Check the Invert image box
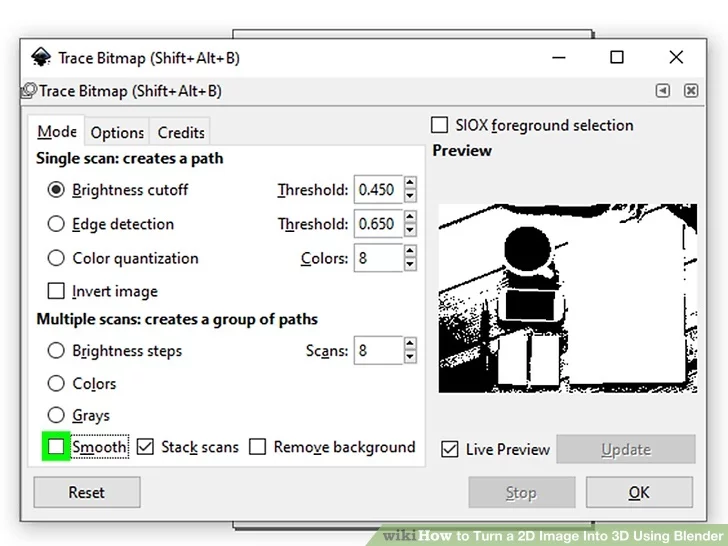The image size is (728, 546). (x=57, y=292)
